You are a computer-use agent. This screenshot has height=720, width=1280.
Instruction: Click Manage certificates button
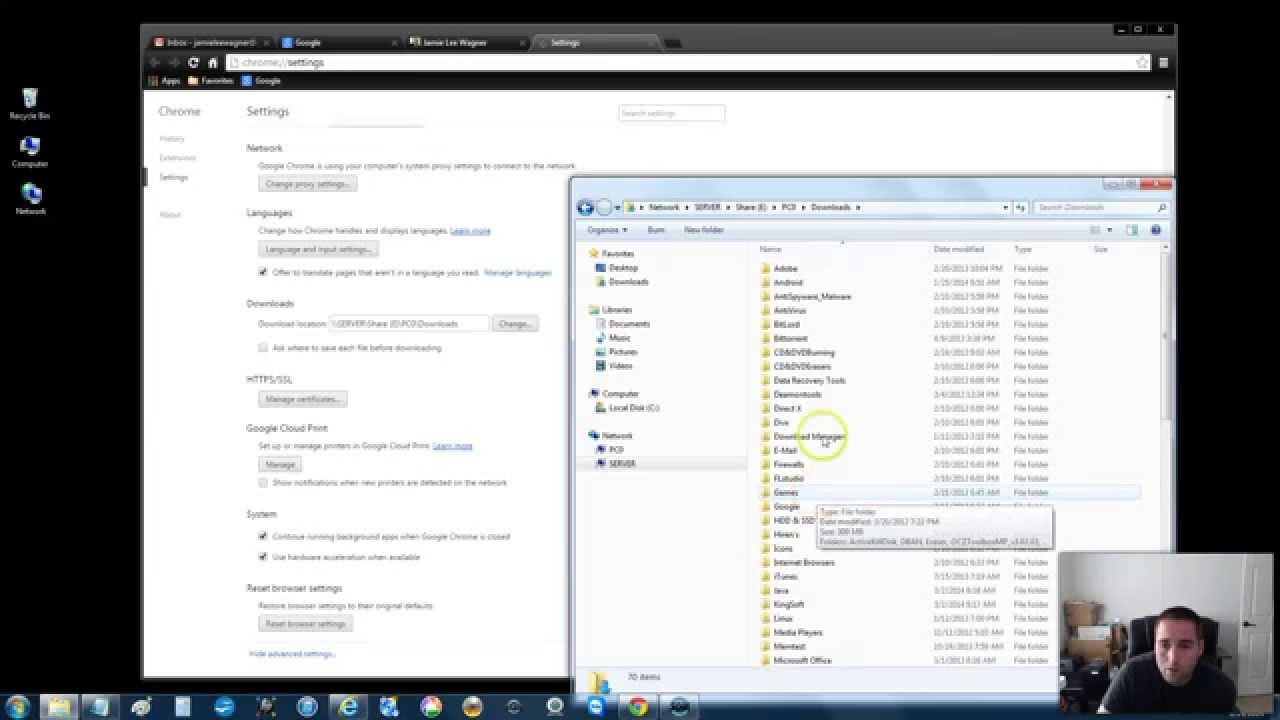[x=302, y=399]
